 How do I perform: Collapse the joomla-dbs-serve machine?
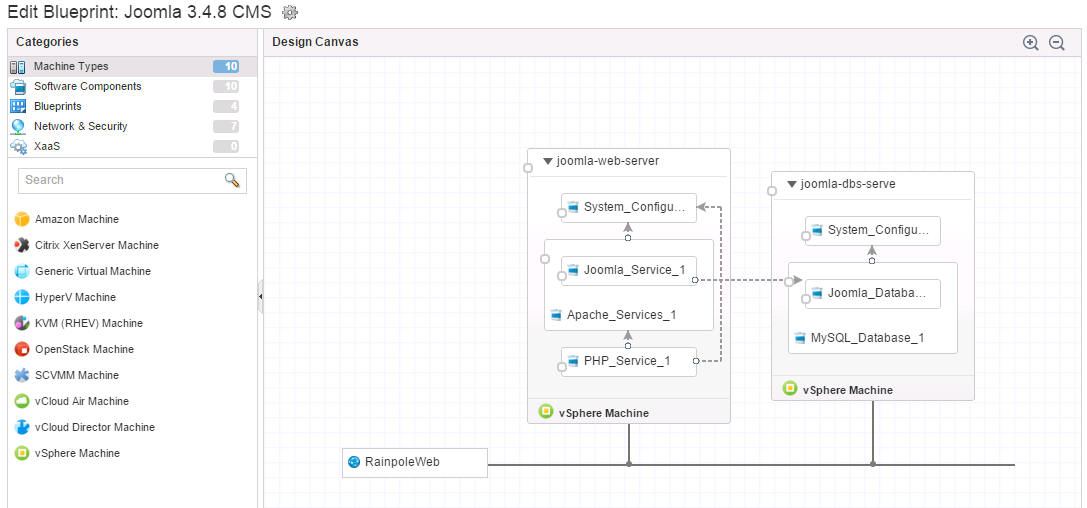pos(792,184)
